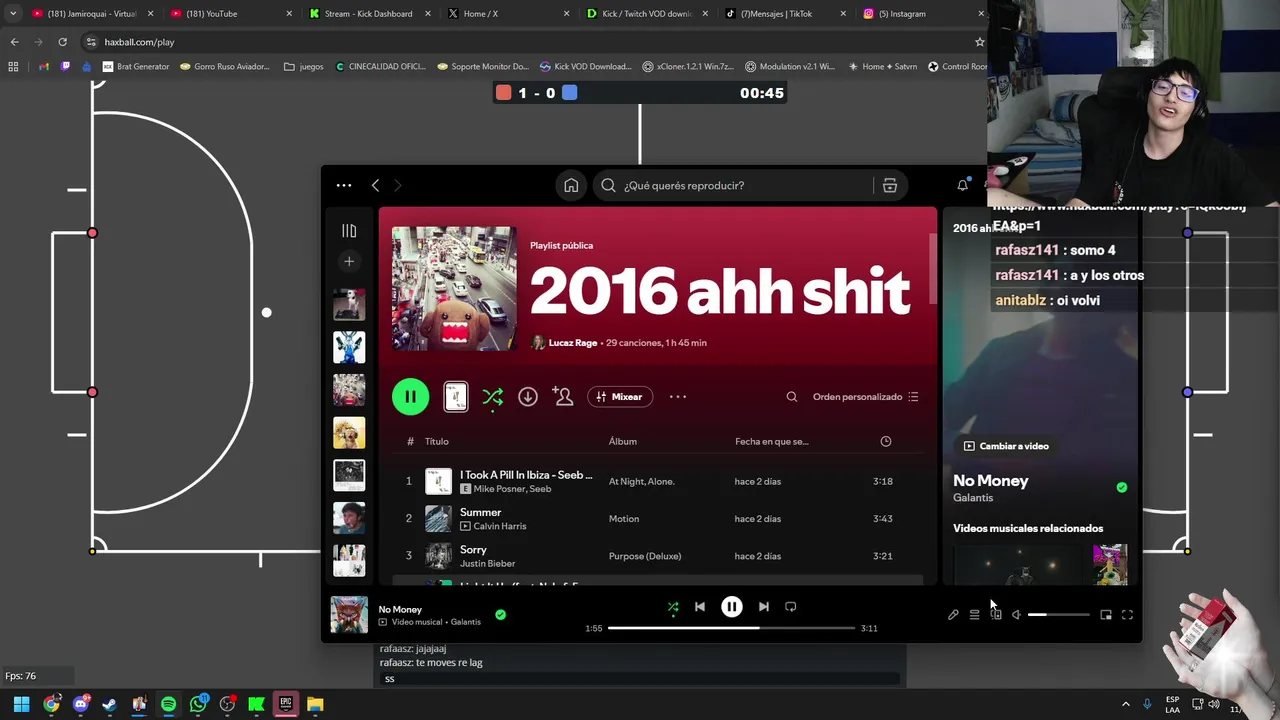Viewport: 1280px width, 720px height.
Task: Click the playlist cover image with Domo
Action: (x=454, y=288)
